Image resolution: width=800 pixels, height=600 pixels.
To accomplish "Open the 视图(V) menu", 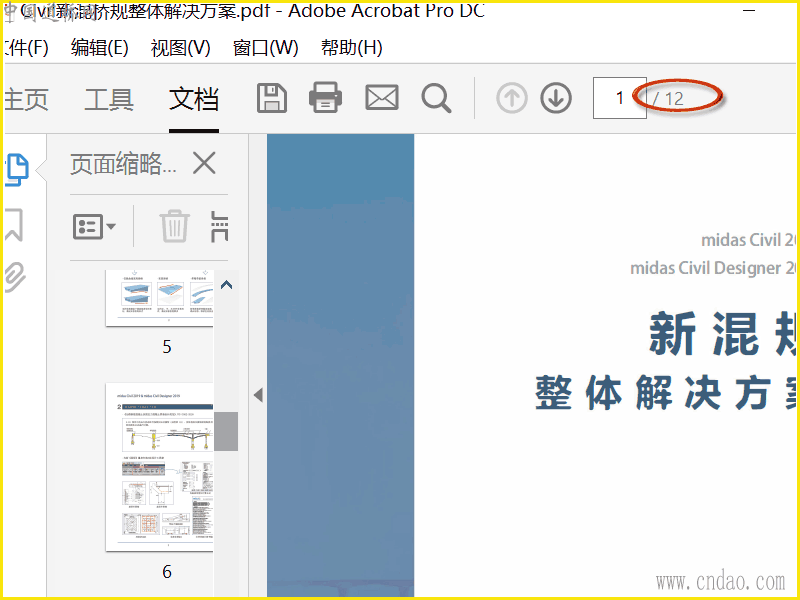I will coord(181,48).
